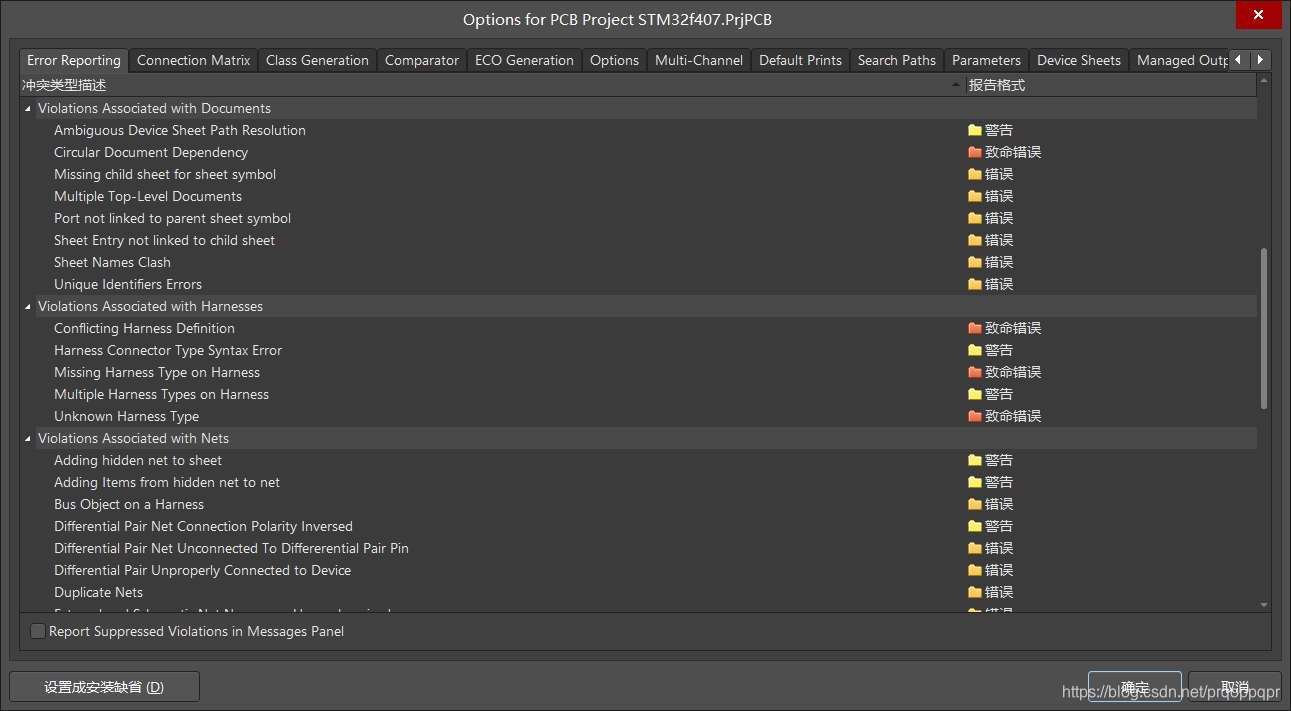Open the ECO Generation tab
Viewport: 1291px width, 711px height.
coord(524,60)
